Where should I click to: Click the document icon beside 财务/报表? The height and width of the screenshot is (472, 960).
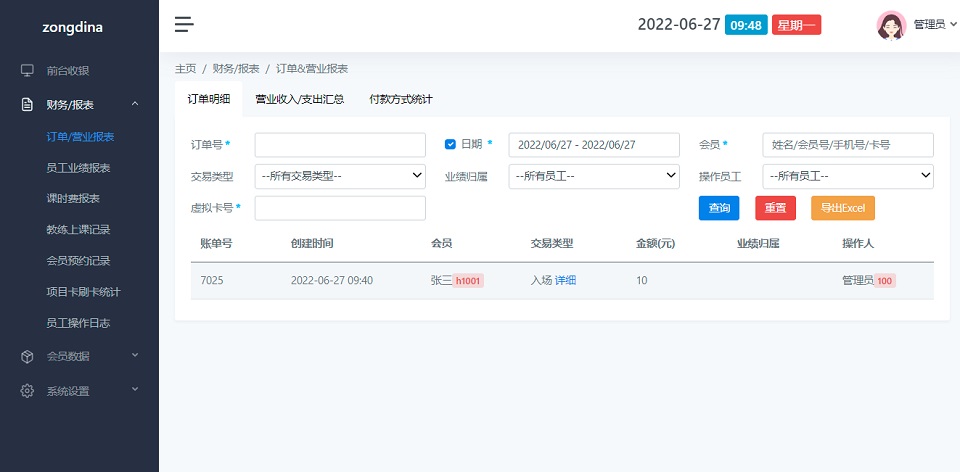tap(27, 105)
